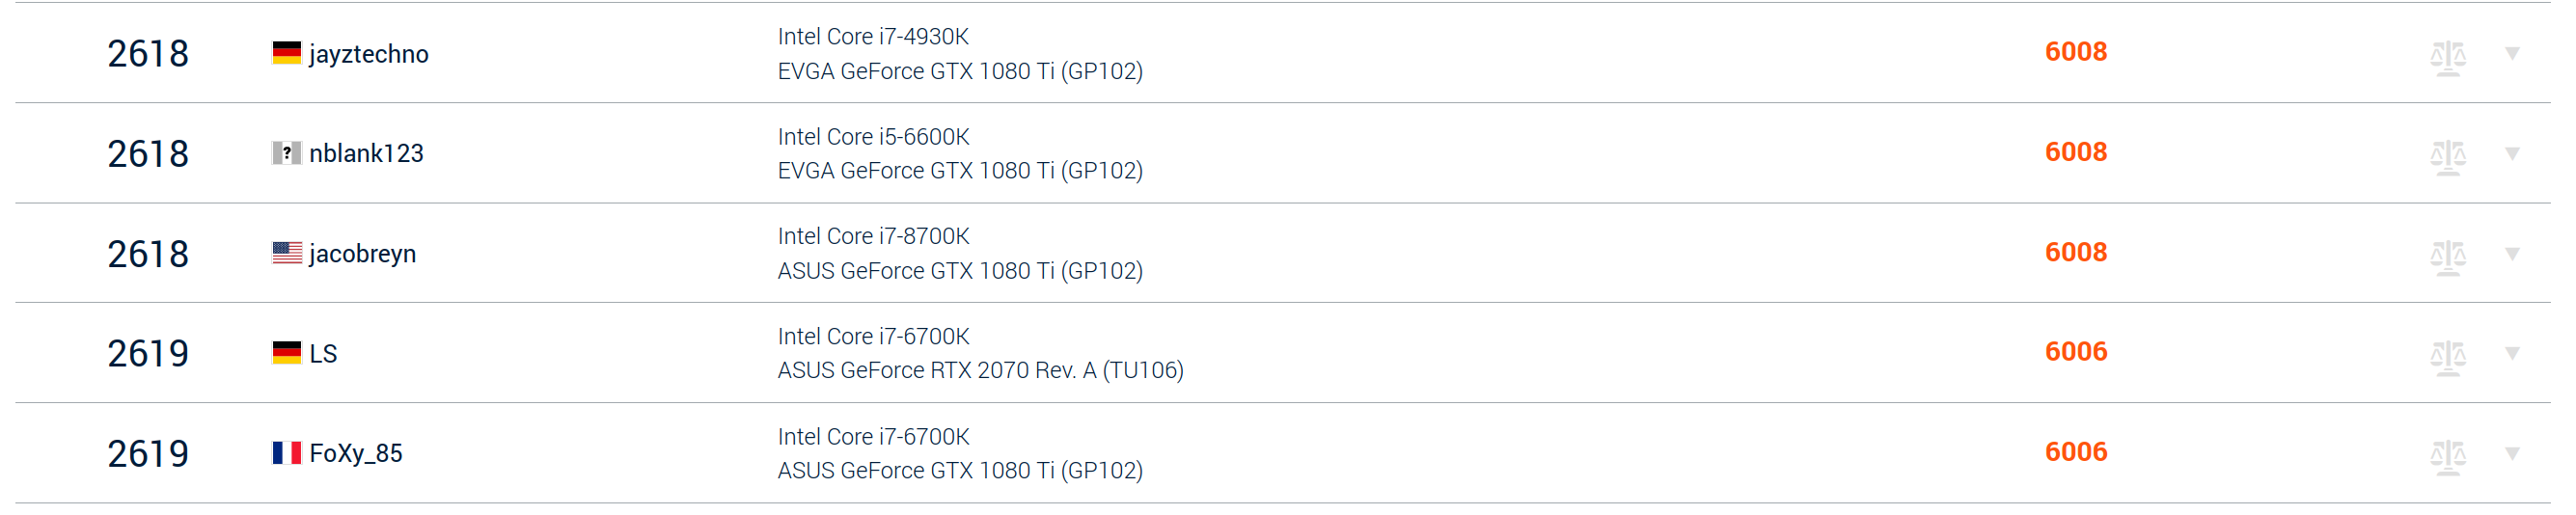Open Intel Core i7-4930K hardware link
The width and height of the screenshot is (2576, 515).
point(873,37)
